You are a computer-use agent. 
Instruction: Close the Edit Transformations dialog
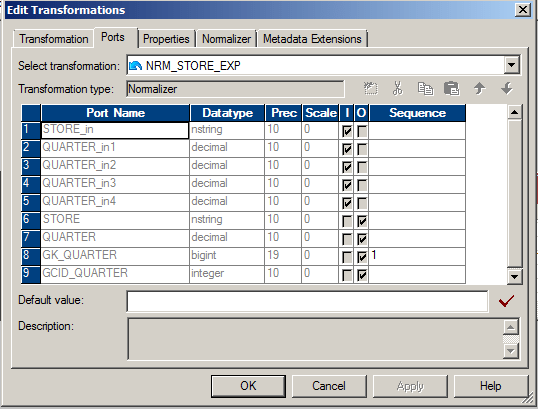523,9
